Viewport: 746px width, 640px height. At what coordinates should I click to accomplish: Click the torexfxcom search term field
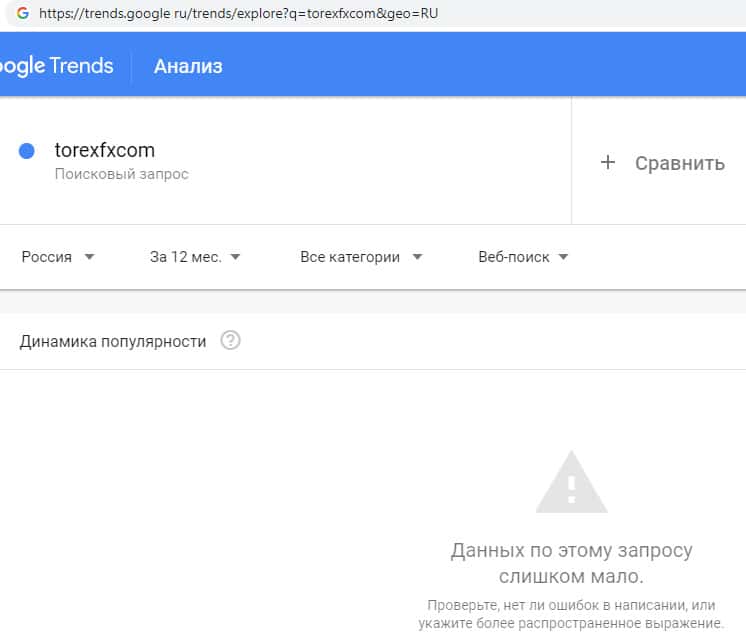(105, 151)
